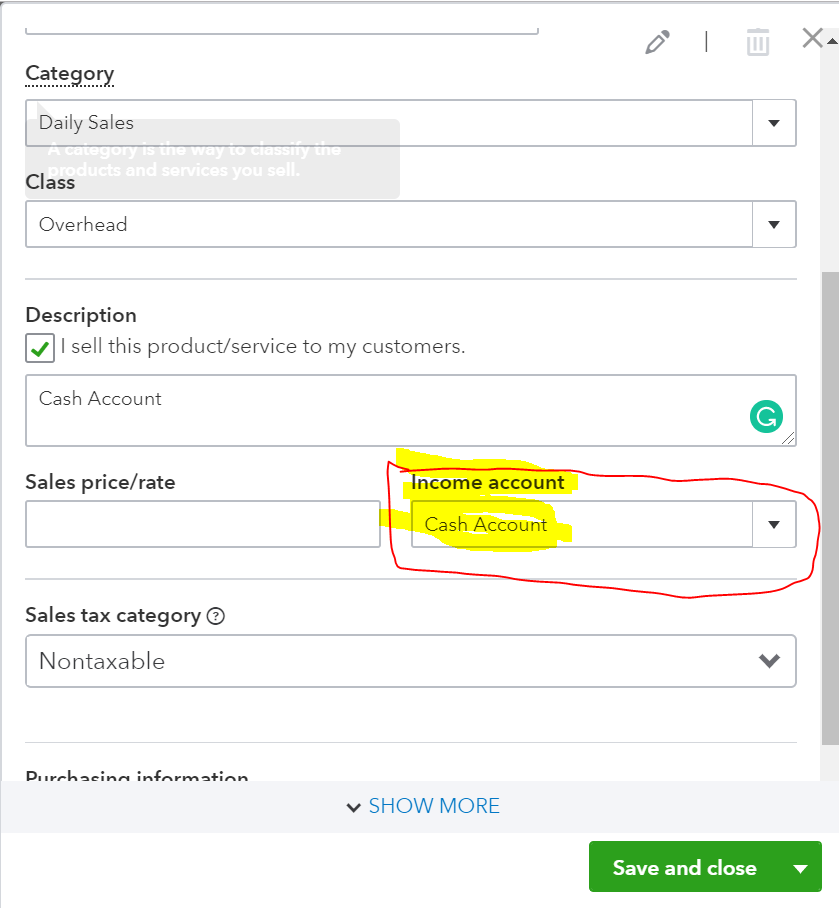Image resolution: width=839 pixels, height=908 pixels.
Task: Open the Class dropdown arrow
Action: [774, 224]
